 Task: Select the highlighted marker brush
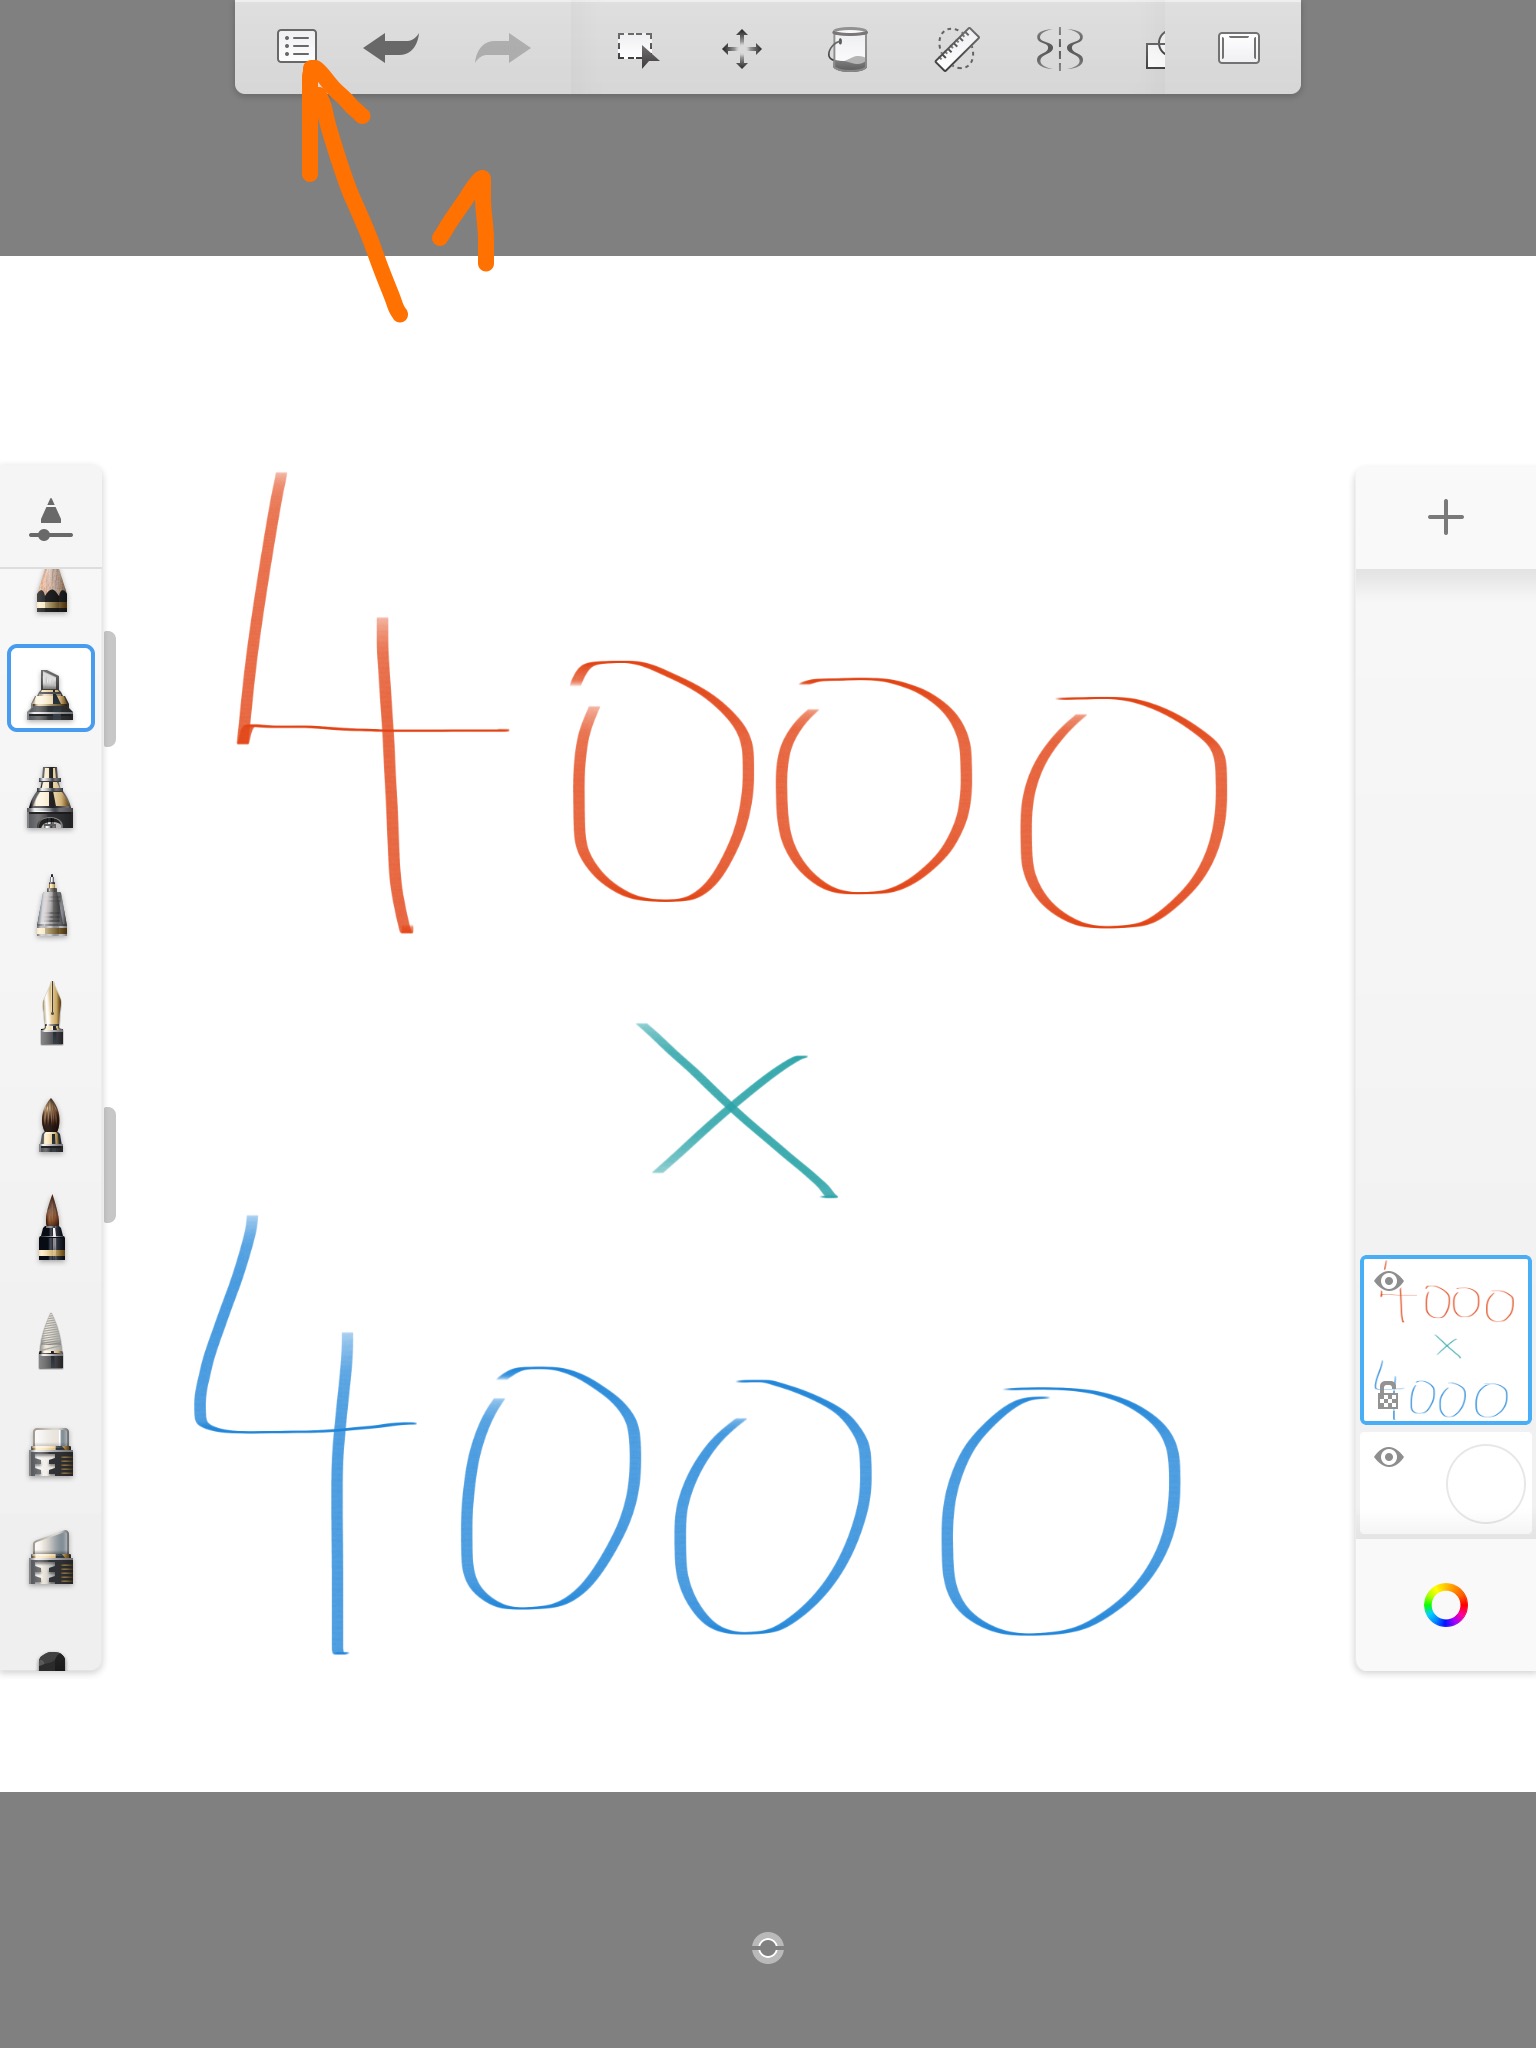pos(51,689)
